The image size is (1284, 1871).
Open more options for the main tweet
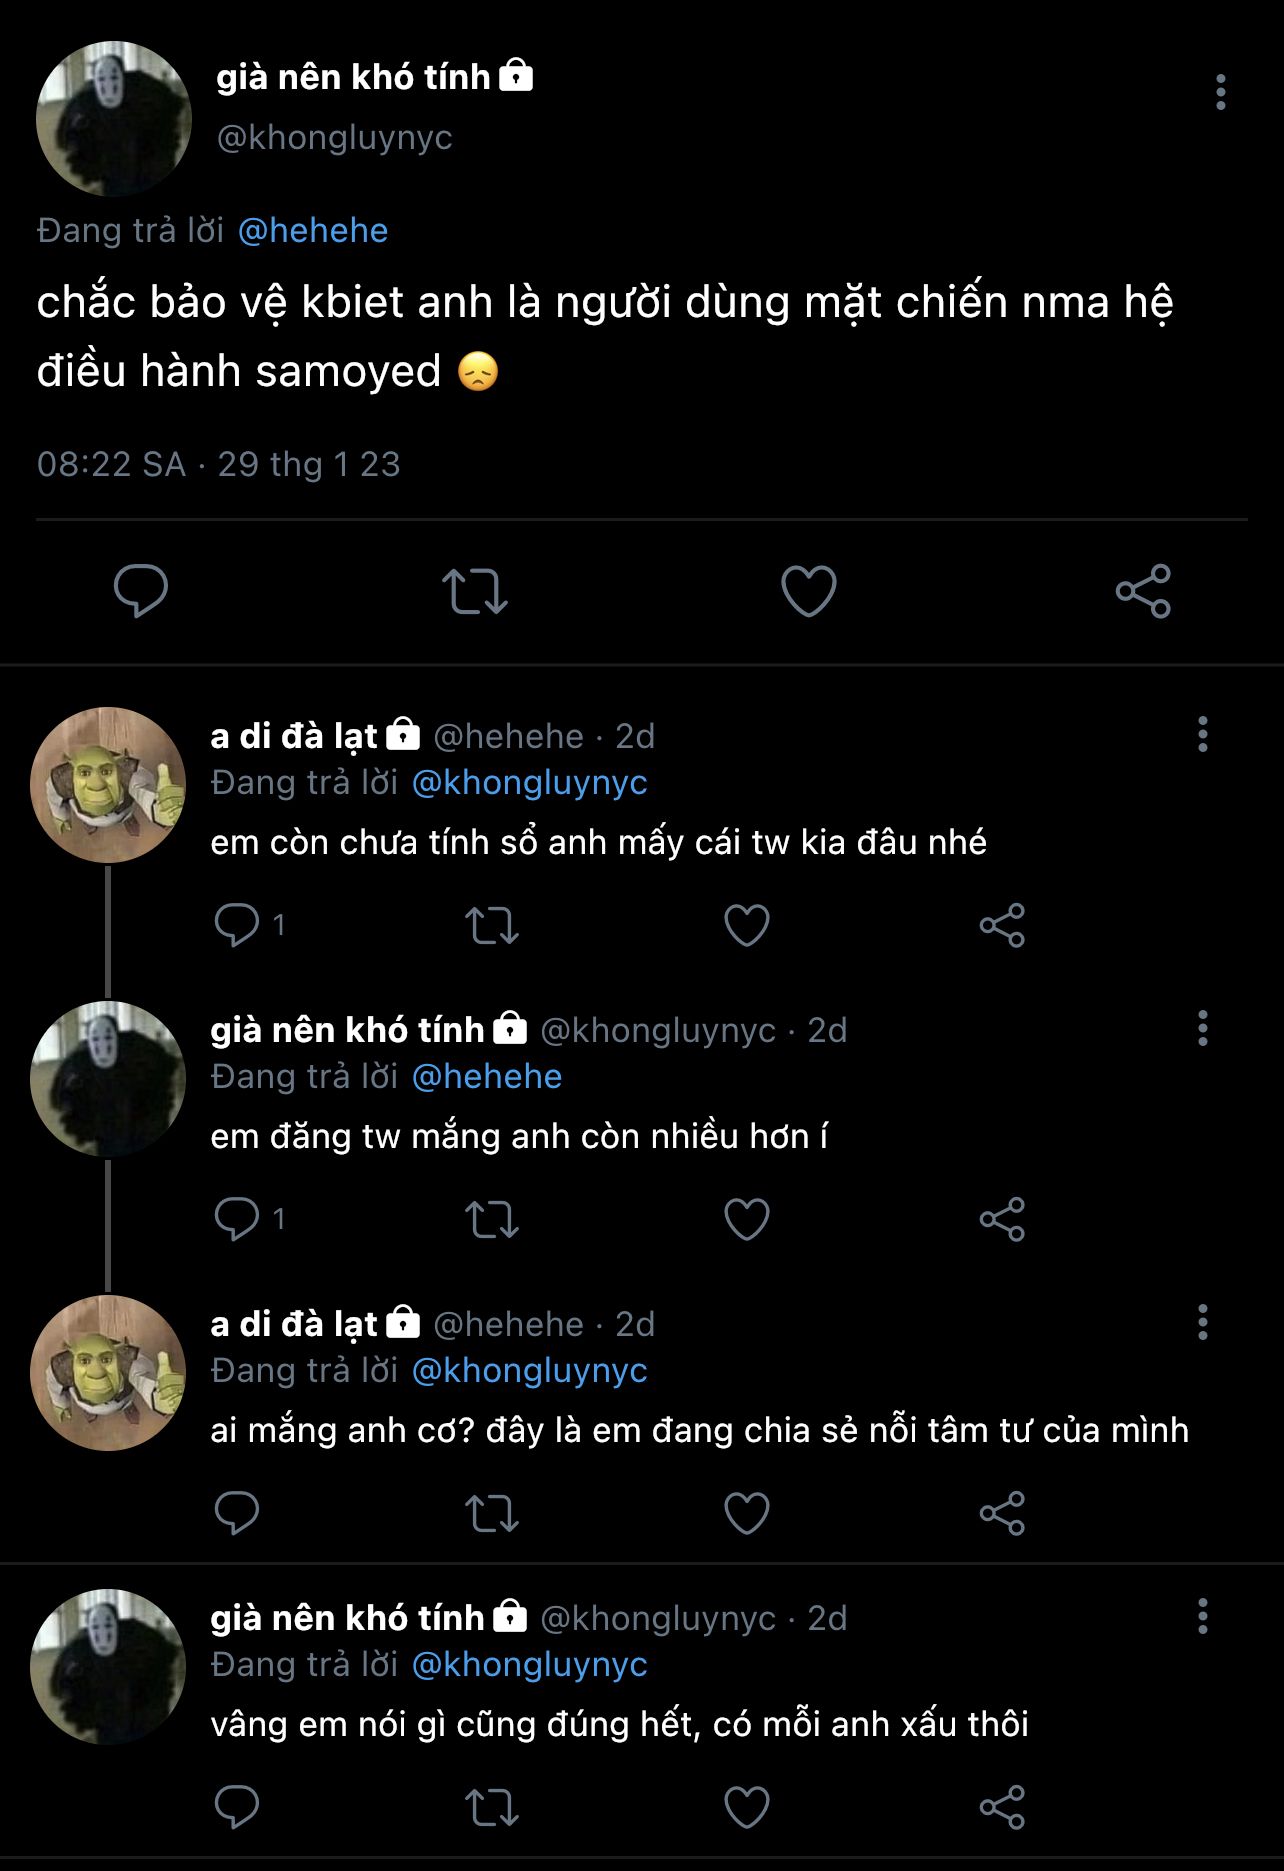[1220, 92]
